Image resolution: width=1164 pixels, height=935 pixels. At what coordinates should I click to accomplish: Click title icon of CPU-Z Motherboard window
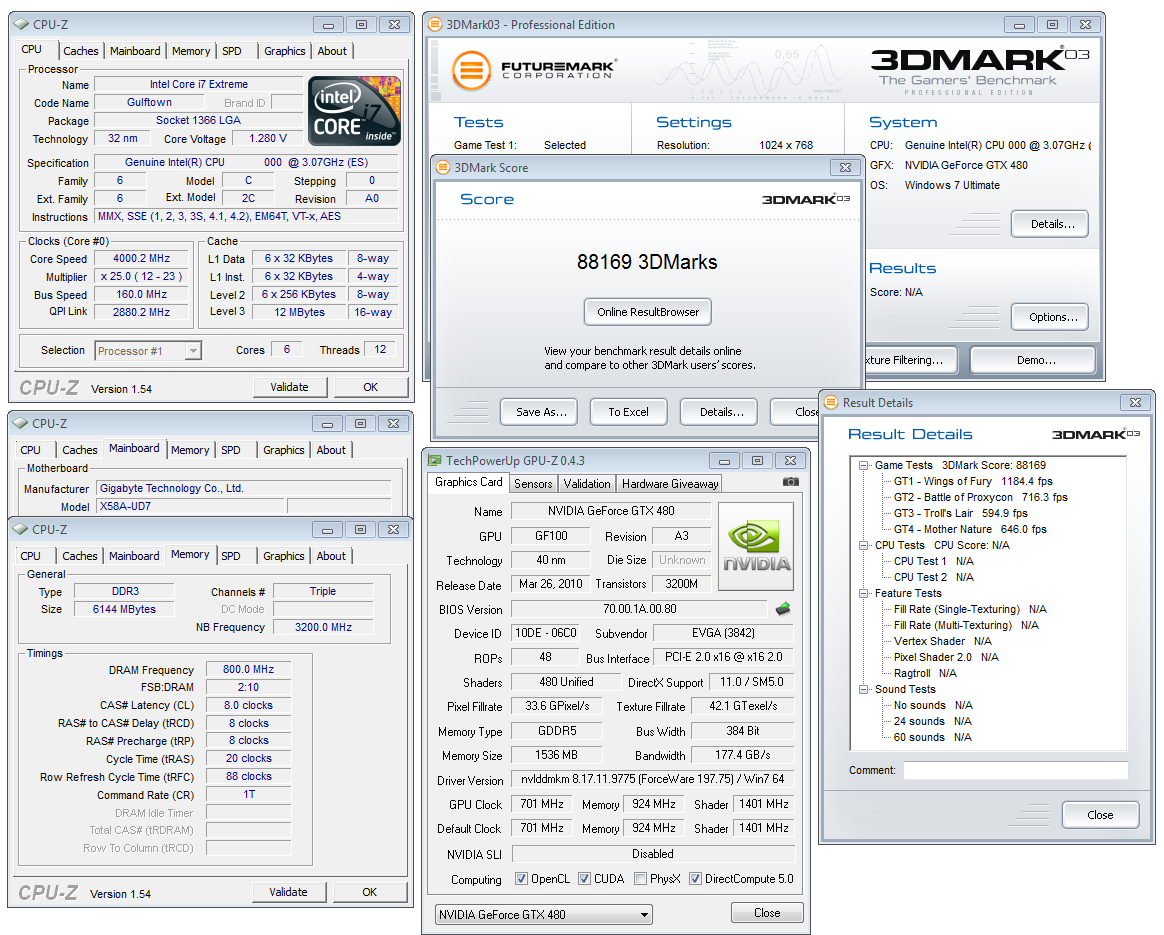[x=20, y=424]
